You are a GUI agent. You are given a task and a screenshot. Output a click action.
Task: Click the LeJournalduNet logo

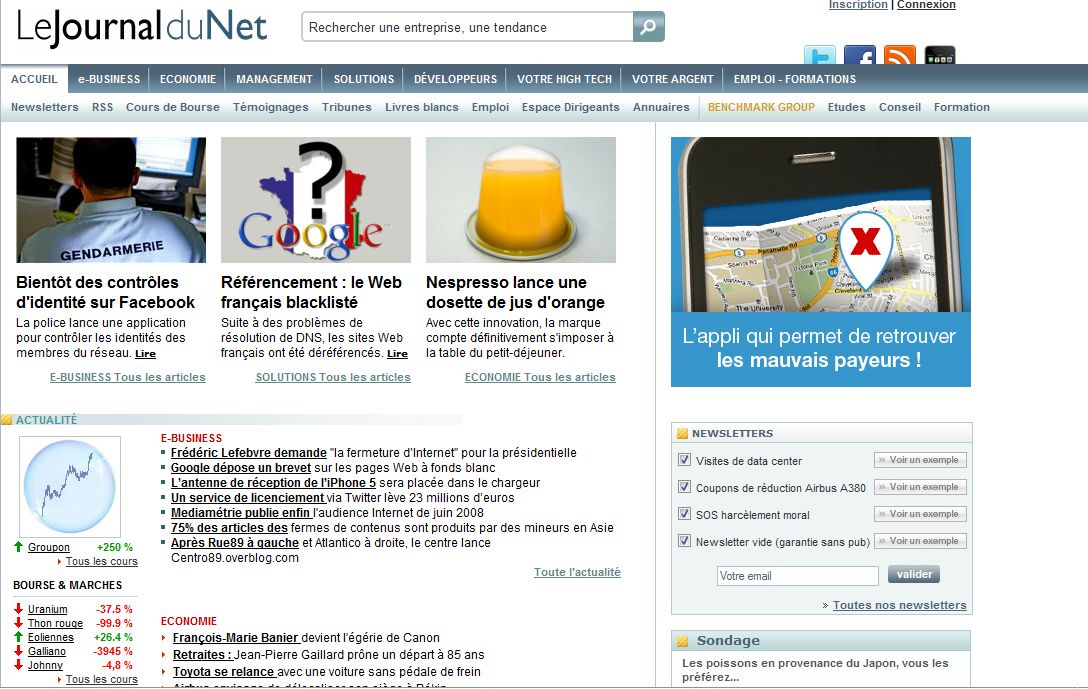141,28
